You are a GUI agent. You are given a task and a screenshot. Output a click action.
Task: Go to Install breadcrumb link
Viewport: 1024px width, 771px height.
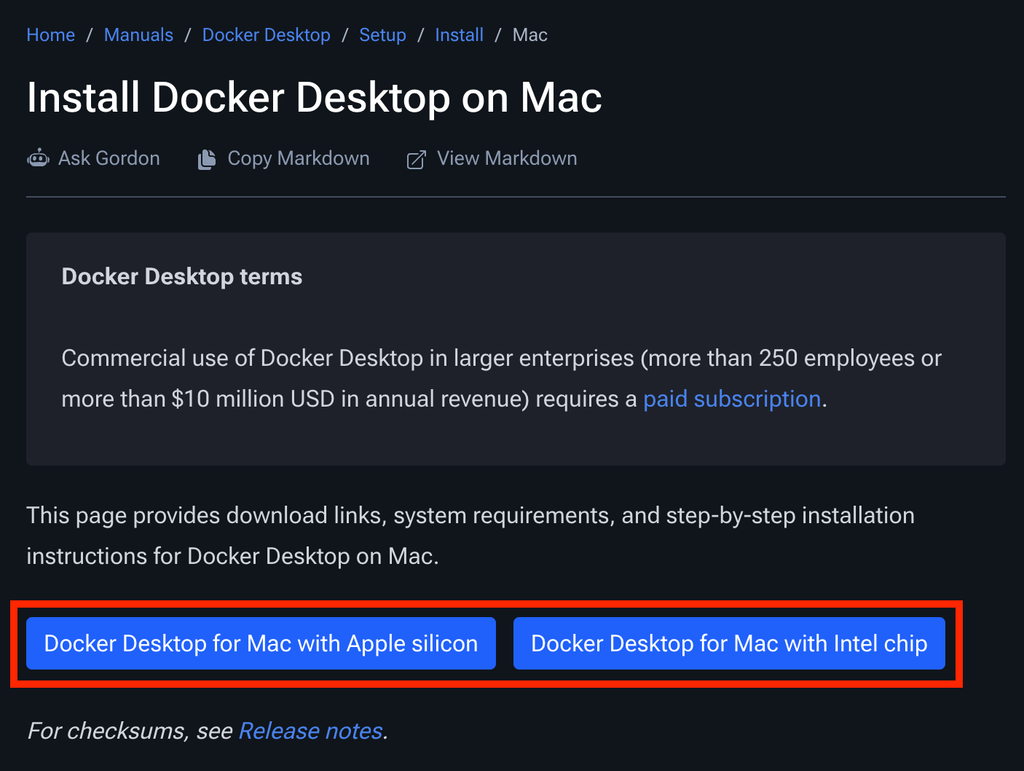(459, 35)
